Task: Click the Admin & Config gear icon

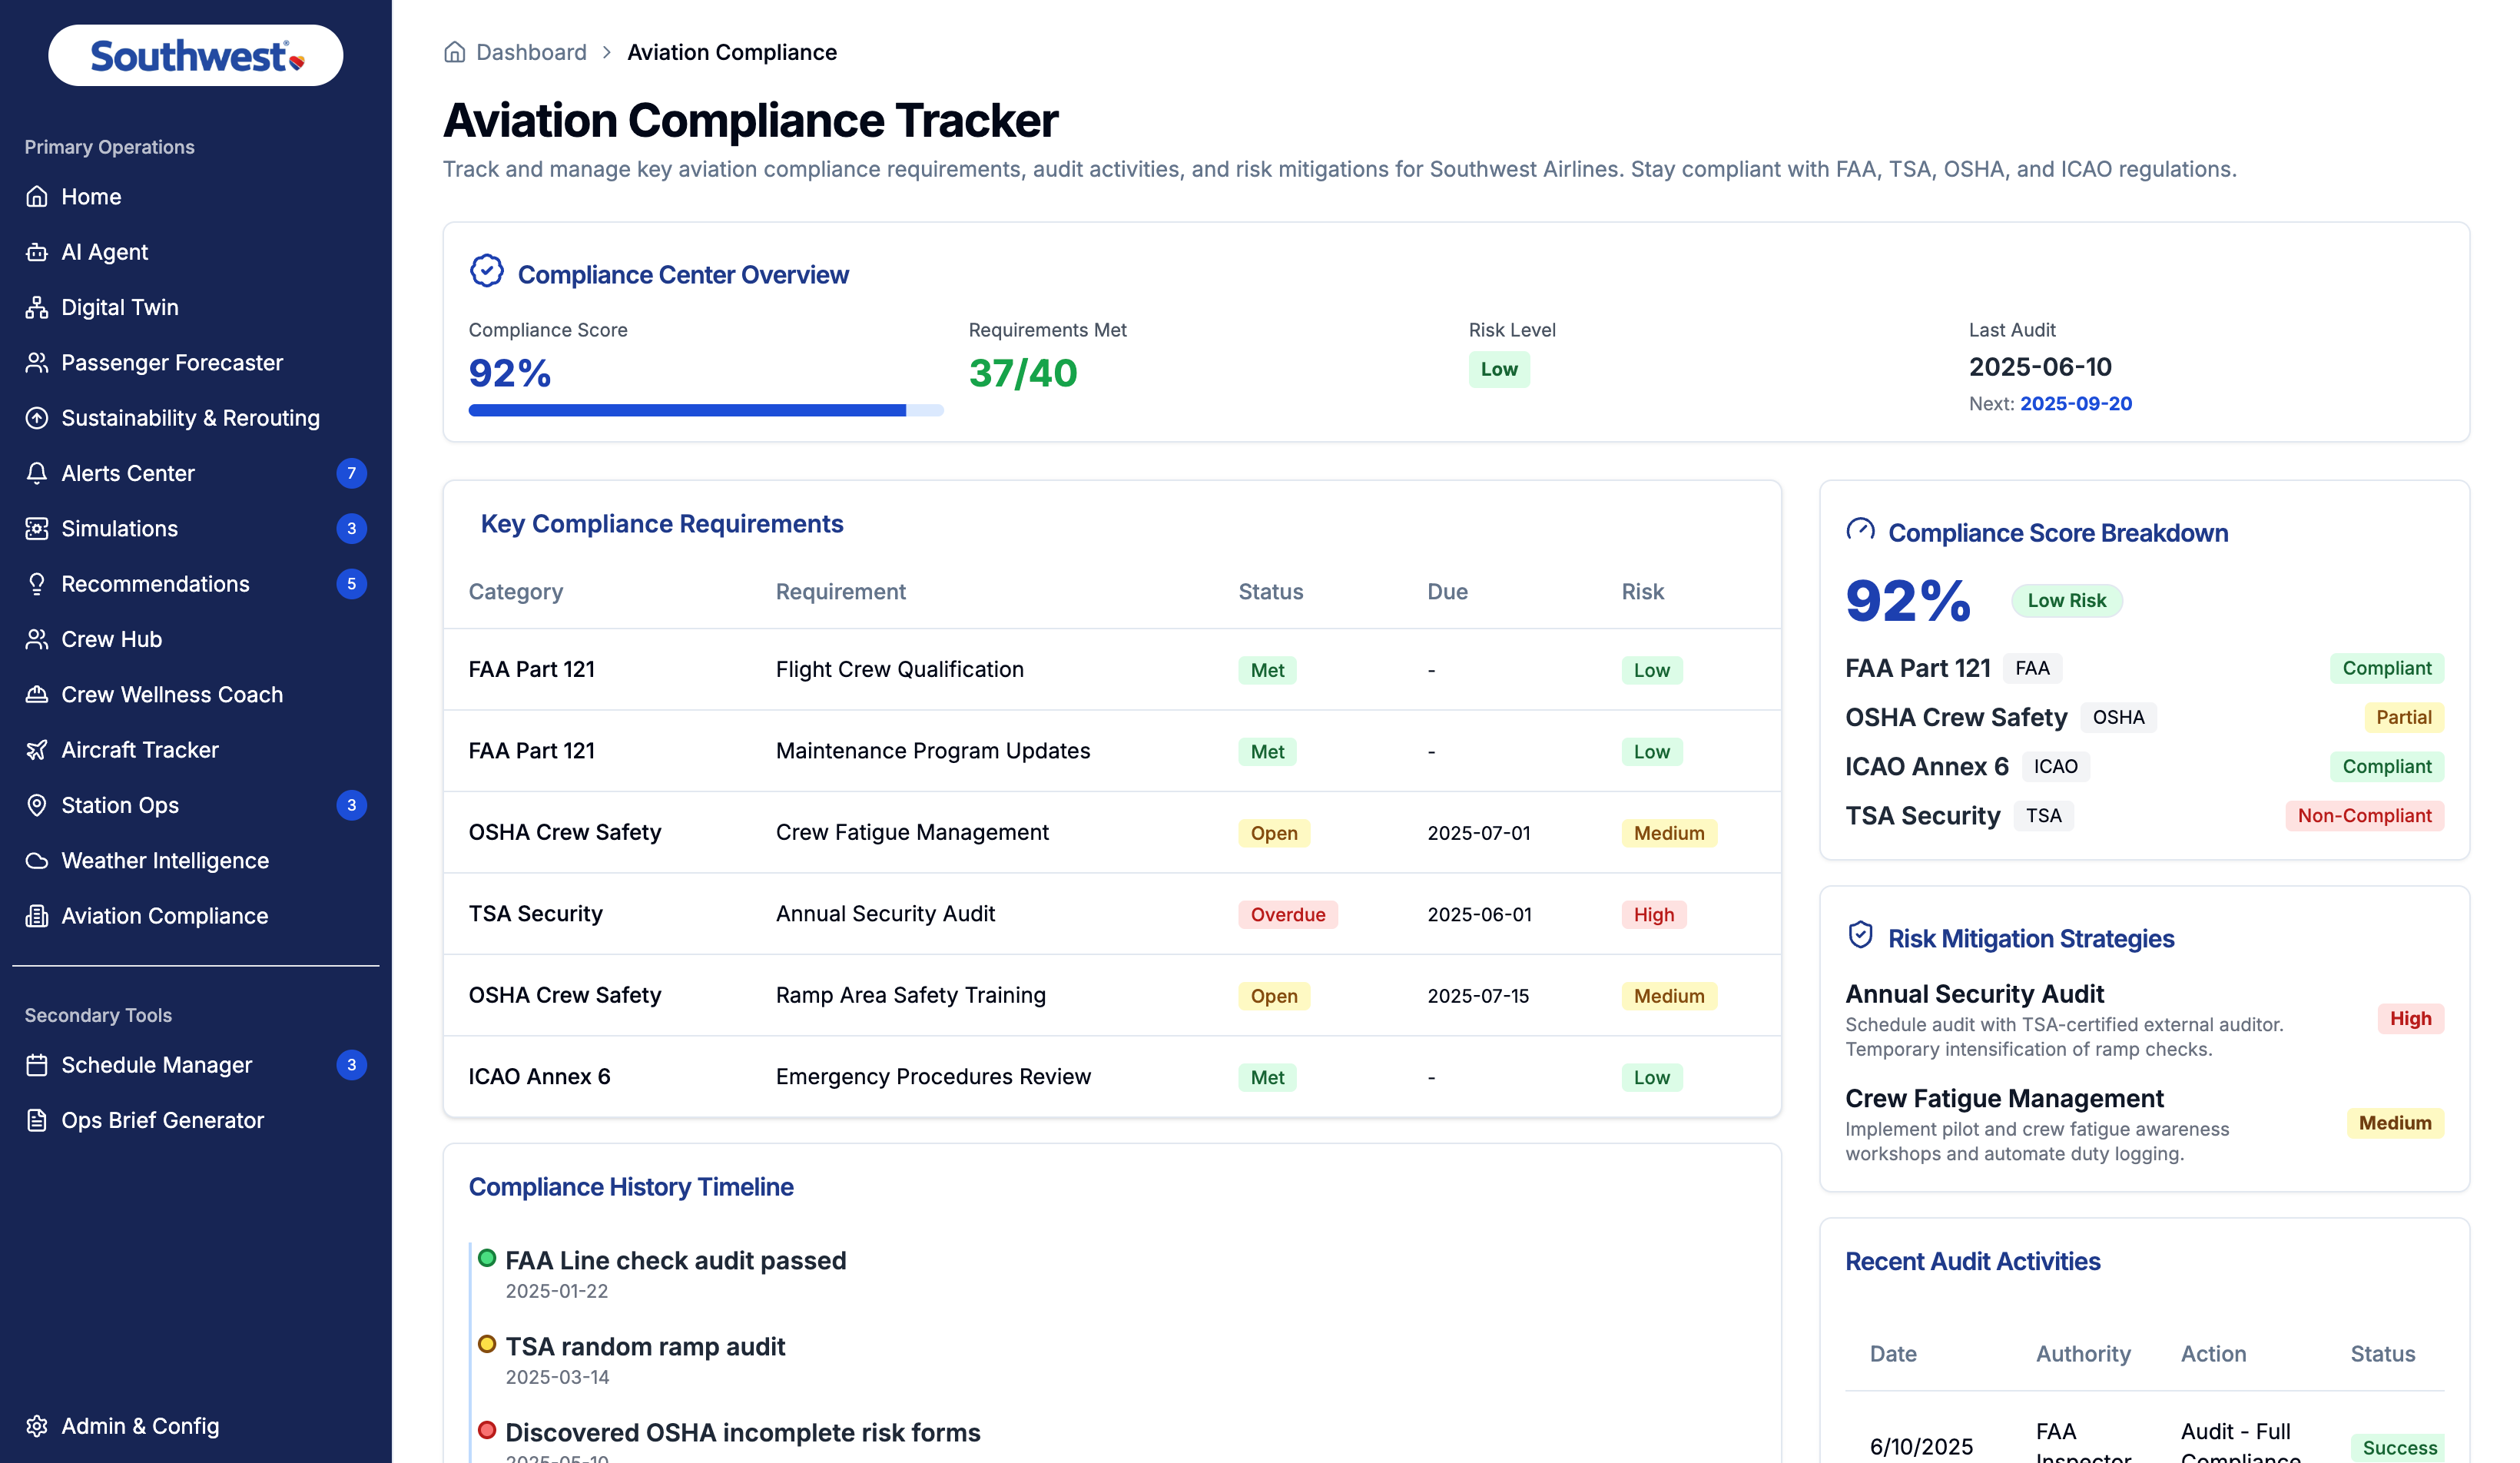Action: 37,1426
